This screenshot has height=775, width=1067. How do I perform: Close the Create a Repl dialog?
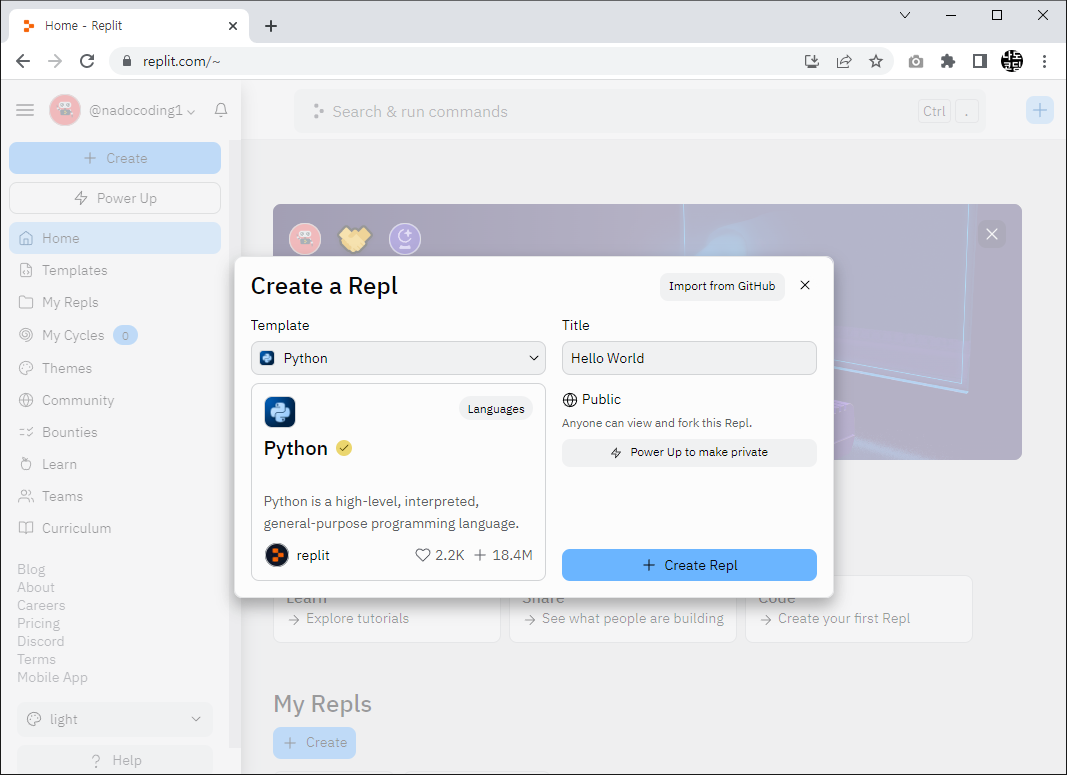click(x=805, y=285)
